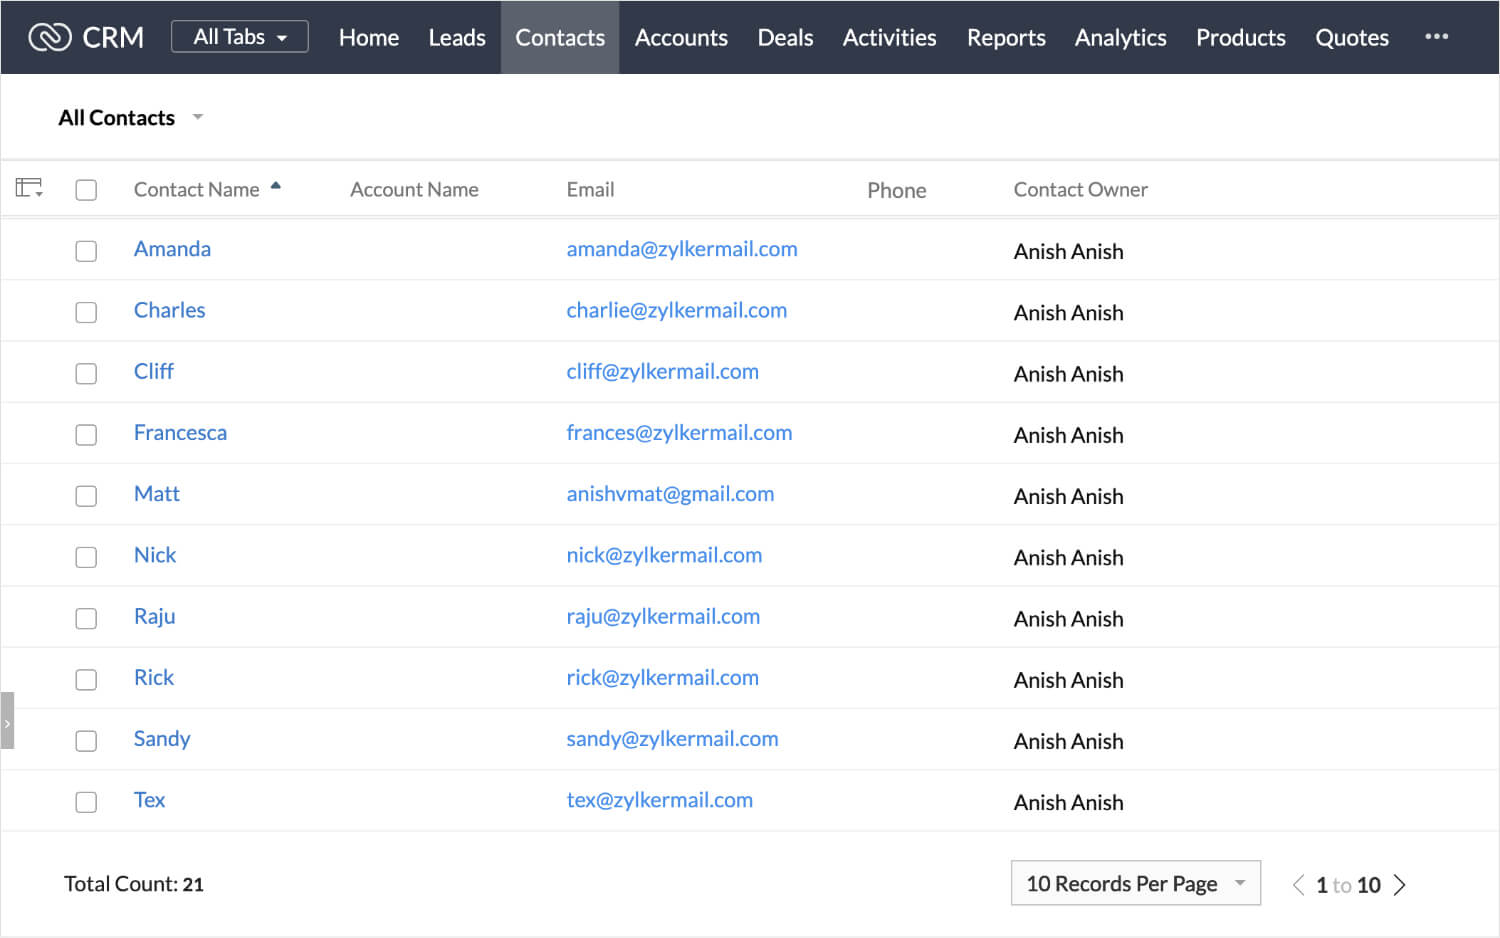Open the column settings table icon
Image resolution: width=1500 pixels, height=938 pixels.
[29, 188]
